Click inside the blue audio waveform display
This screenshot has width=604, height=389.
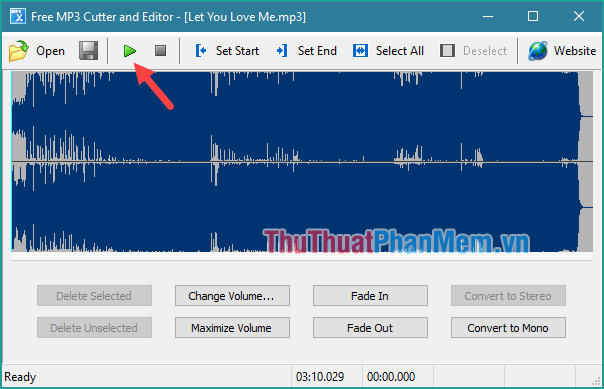click(302, 162)
